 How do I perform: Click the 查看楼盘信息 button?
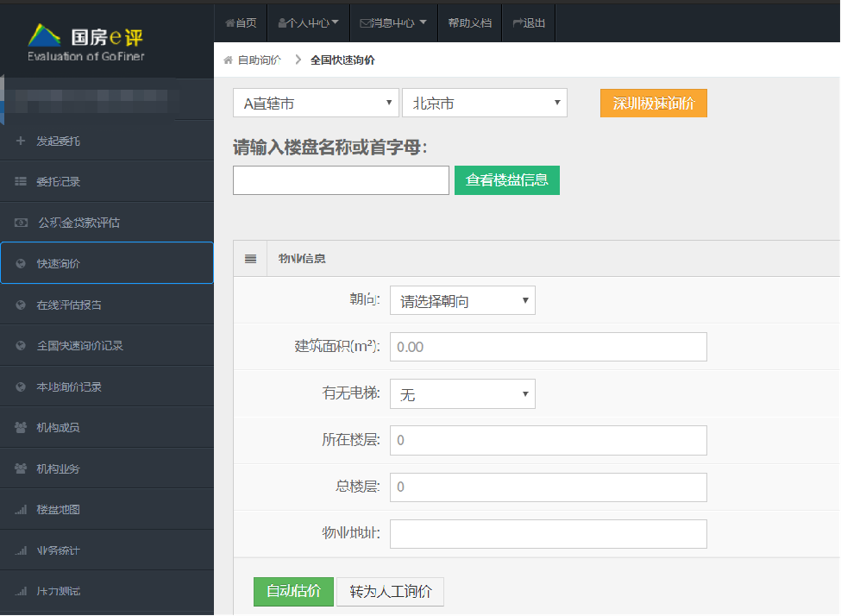click(507, 180)
